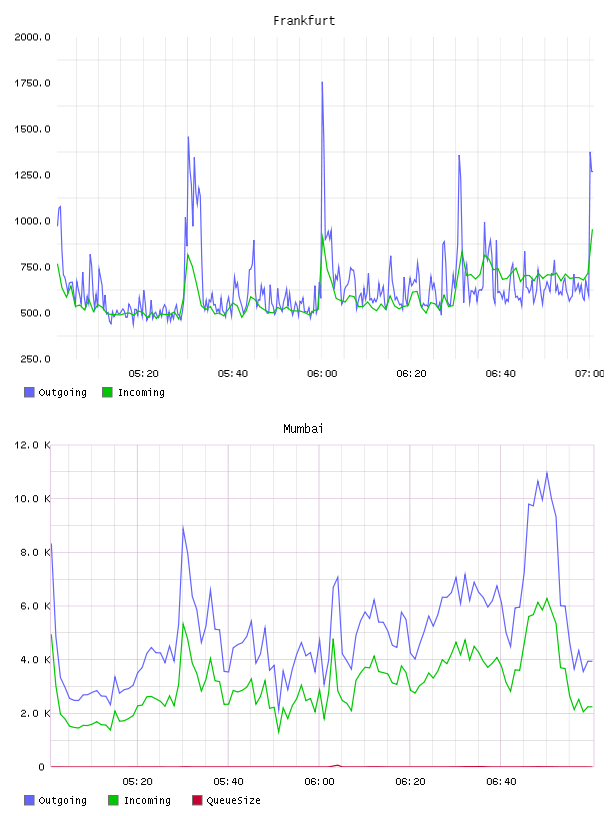Click the 4.0 K y-axis label on Mumbai
This screenshot has height=816, width=608.
(x=35, y=659)
